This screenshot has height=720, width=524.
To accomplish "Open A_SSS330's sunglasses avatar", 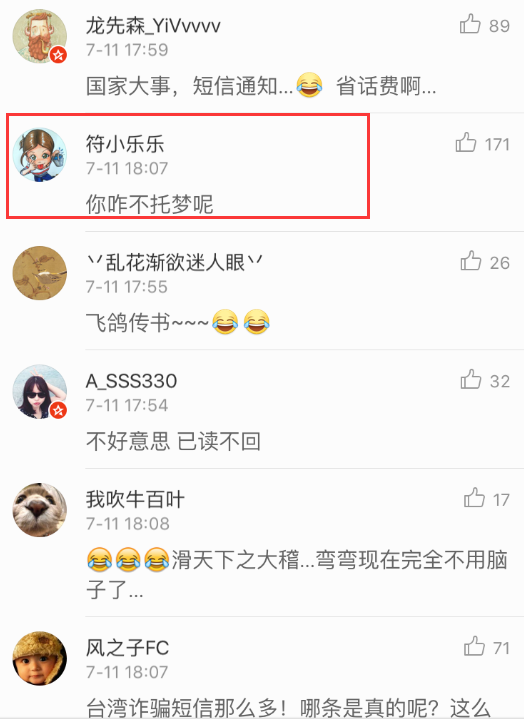I will point(39,392).
